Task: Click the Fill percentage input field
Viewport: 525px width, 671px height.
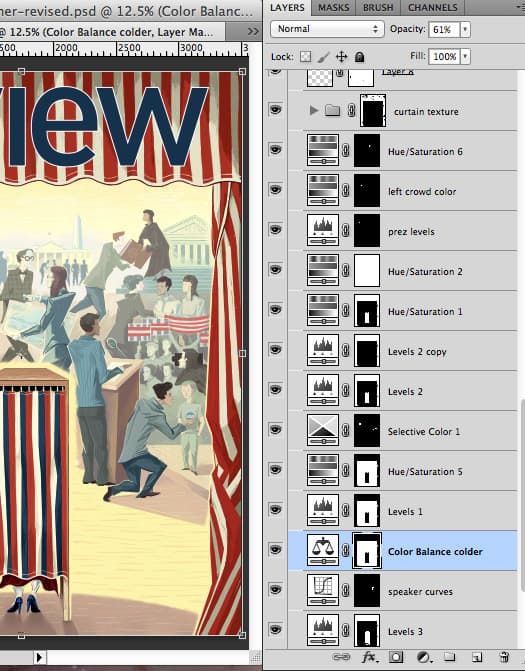Action: [444, 56]
